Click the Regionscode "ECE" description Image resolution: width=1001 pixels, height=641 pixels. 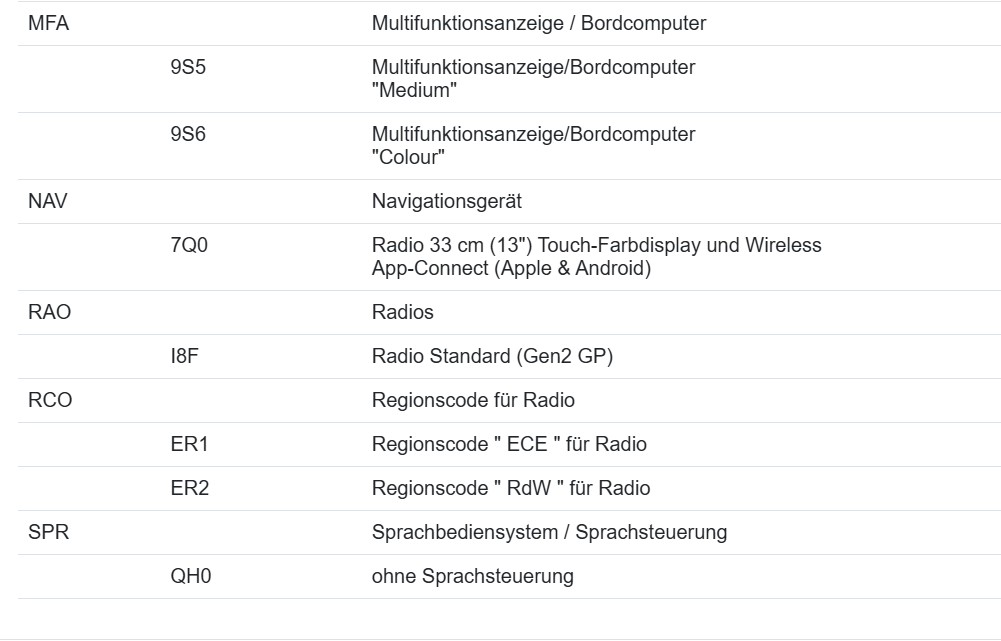(515, 444)
